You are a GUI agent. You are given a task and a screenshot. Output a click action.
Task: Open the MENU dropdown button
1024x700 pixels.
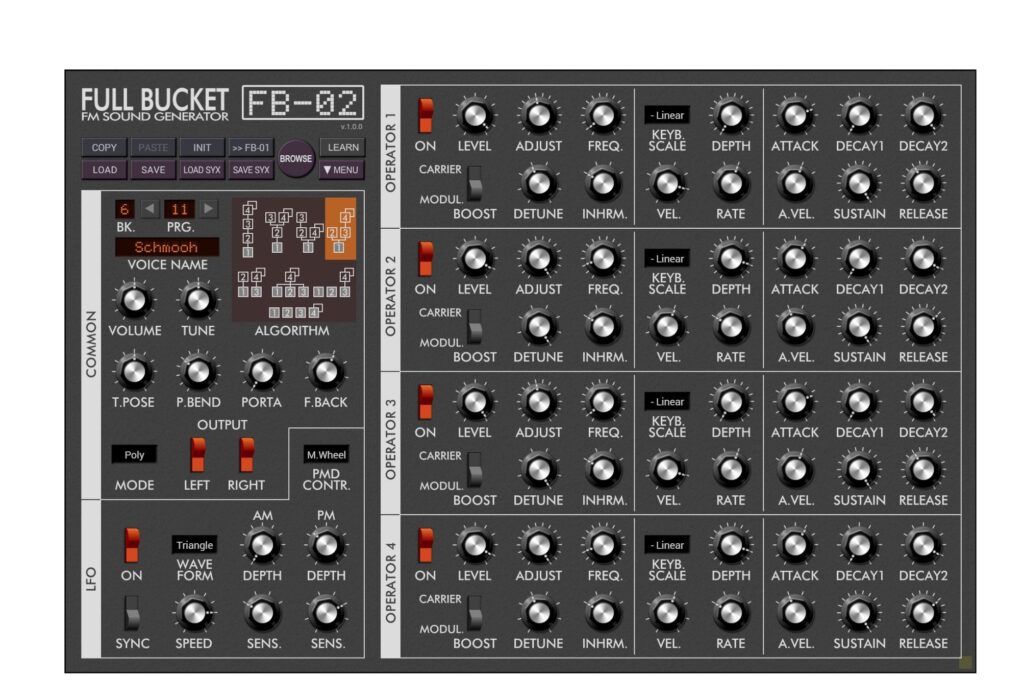click(x=341, y=170)
